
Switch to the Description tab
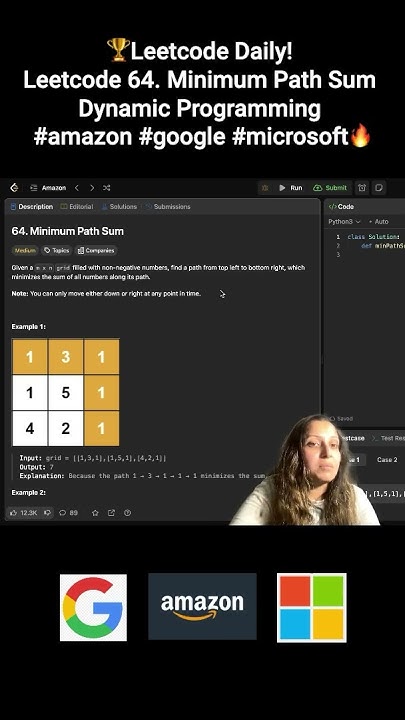31,207
